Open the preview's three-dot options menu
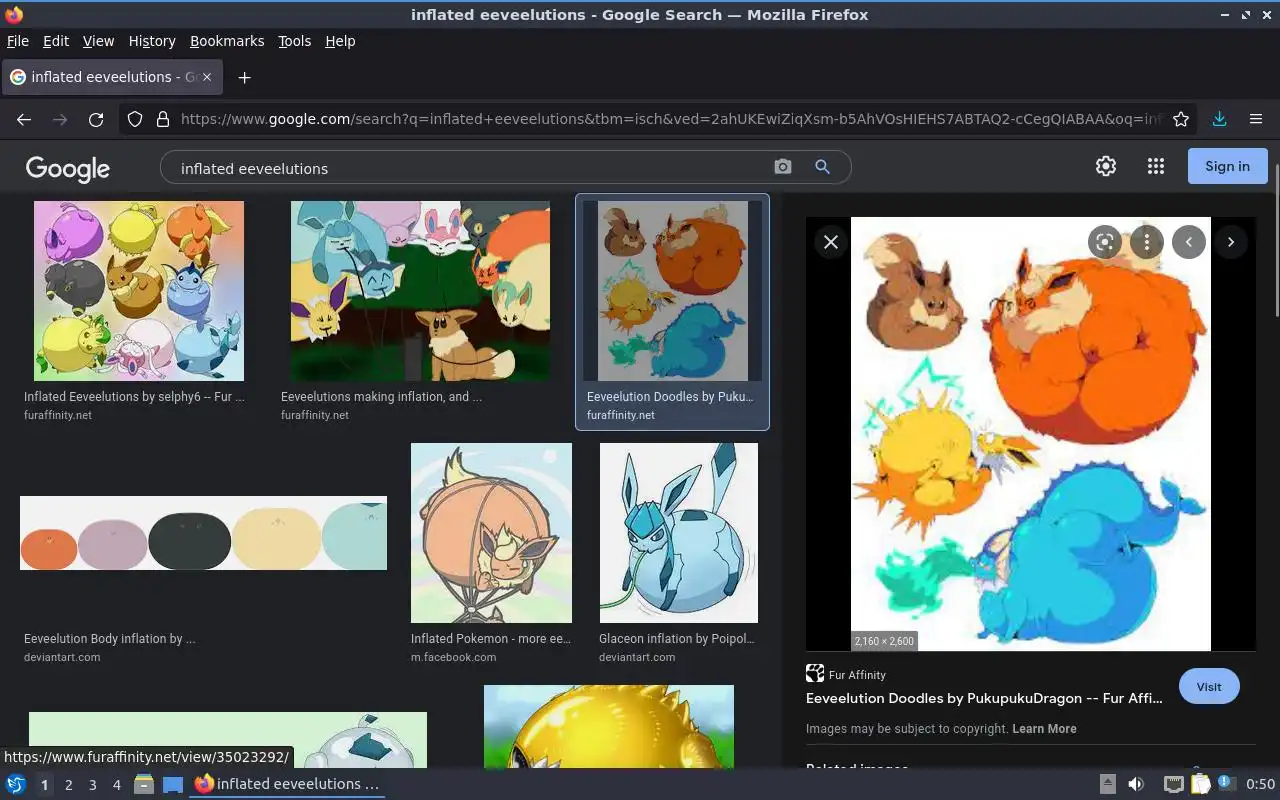1280x800 pixels. [x=1147, y=242]
